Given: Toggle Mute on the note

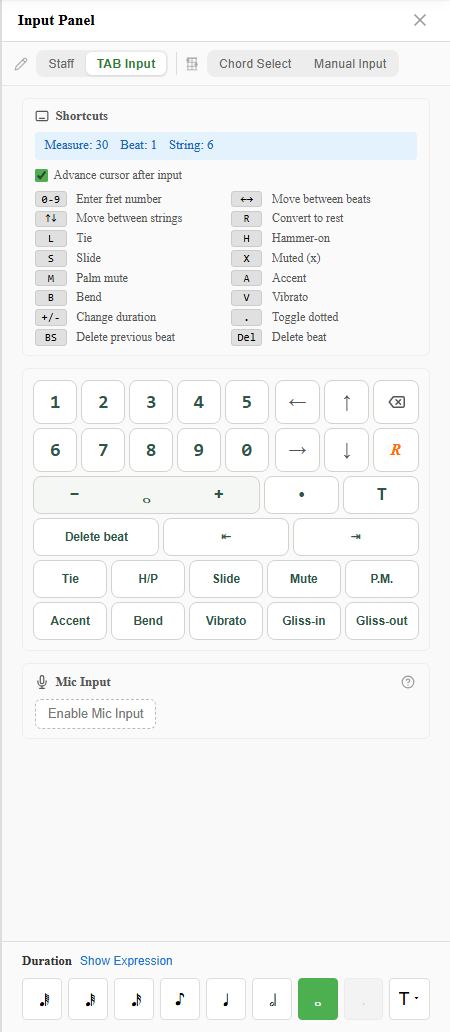Looking at the screenshot, I should click(304, 579).
